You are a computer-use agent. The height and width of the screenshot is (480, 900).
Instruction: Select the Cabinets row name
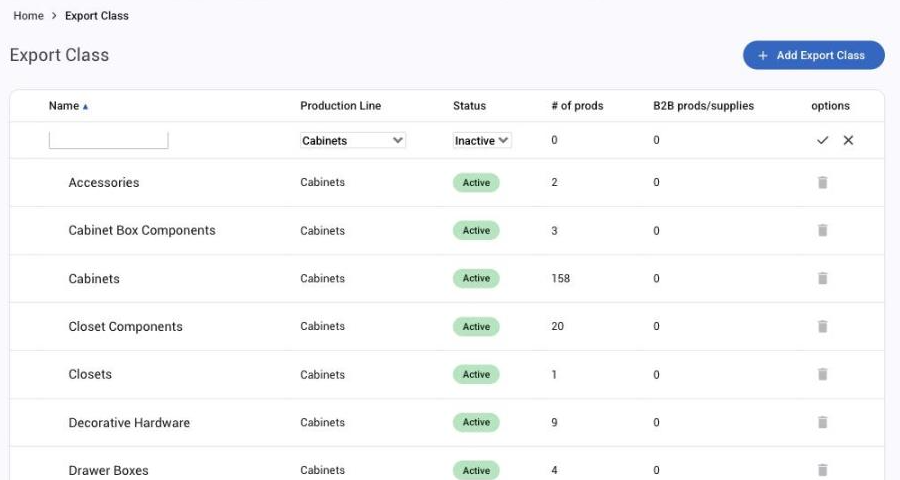pyautogui.click(x=94, y=278)
